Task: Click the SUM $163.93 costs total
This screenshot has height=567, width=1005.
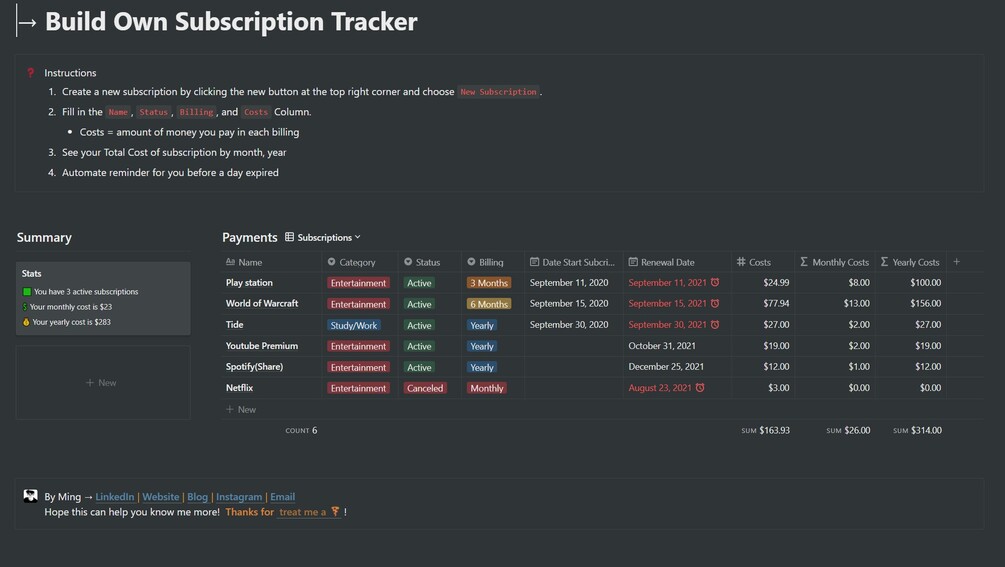Action: tap(765, 431)
